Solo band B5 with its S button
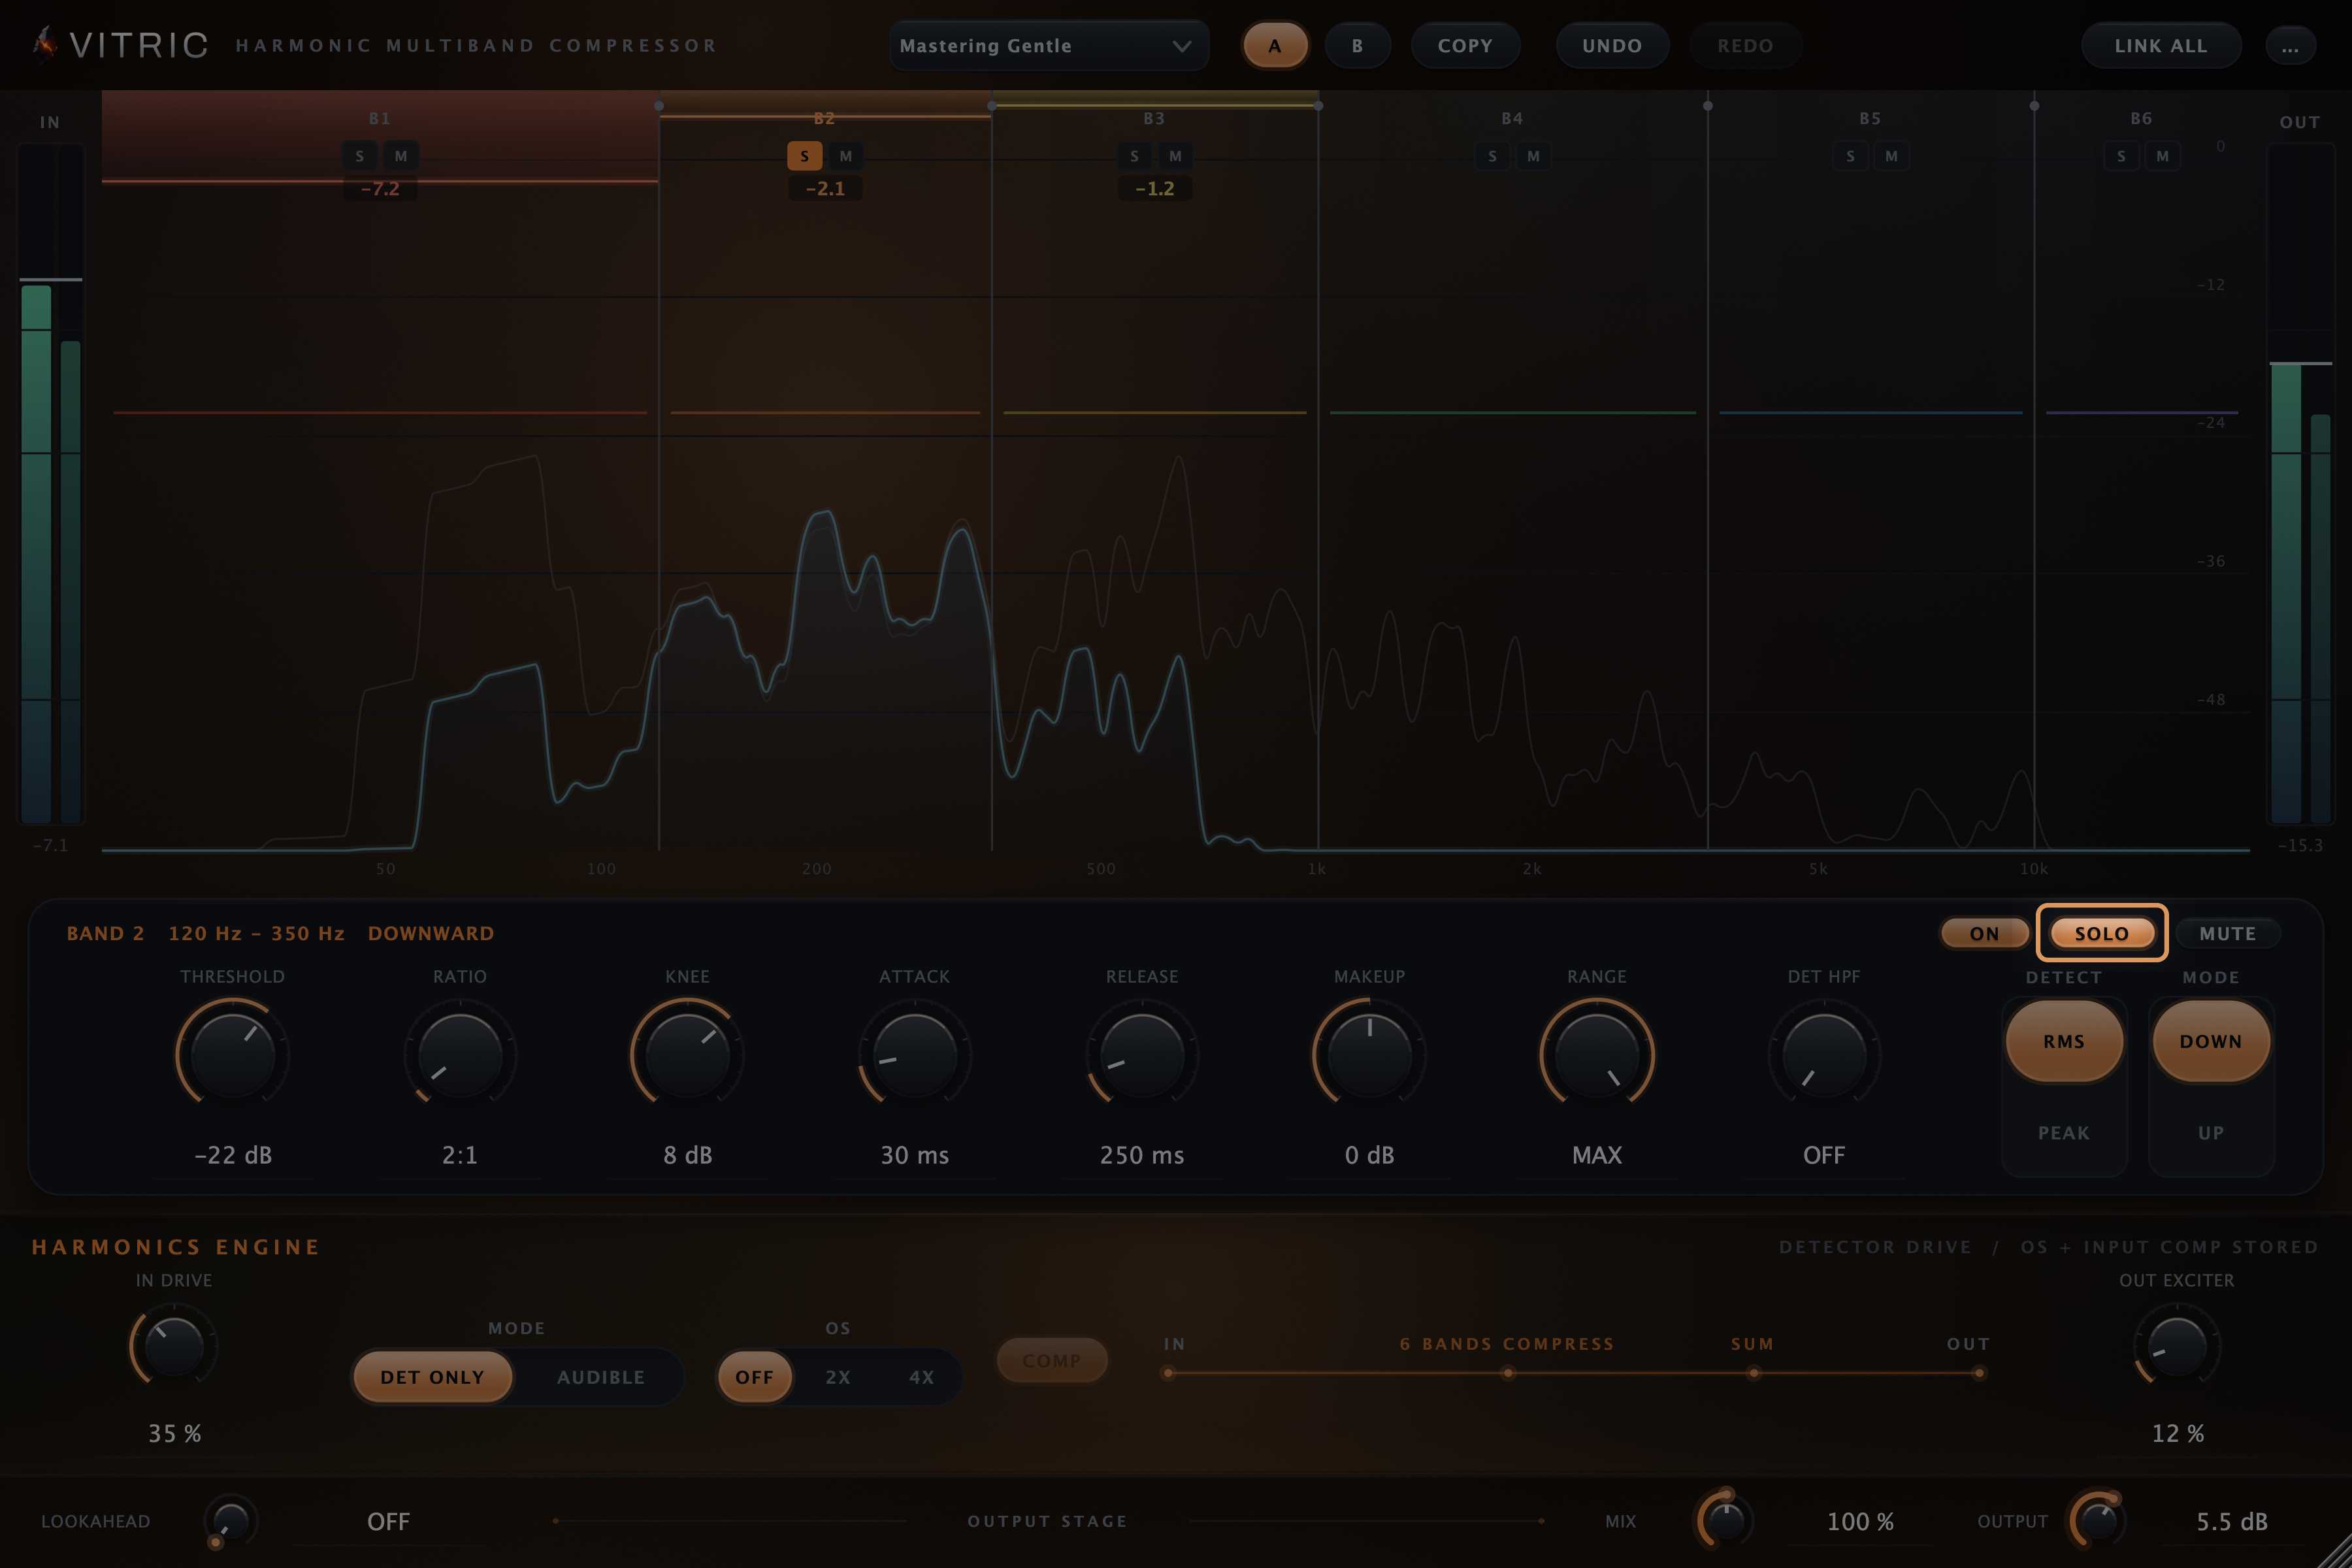 [x=1850, y=156]
